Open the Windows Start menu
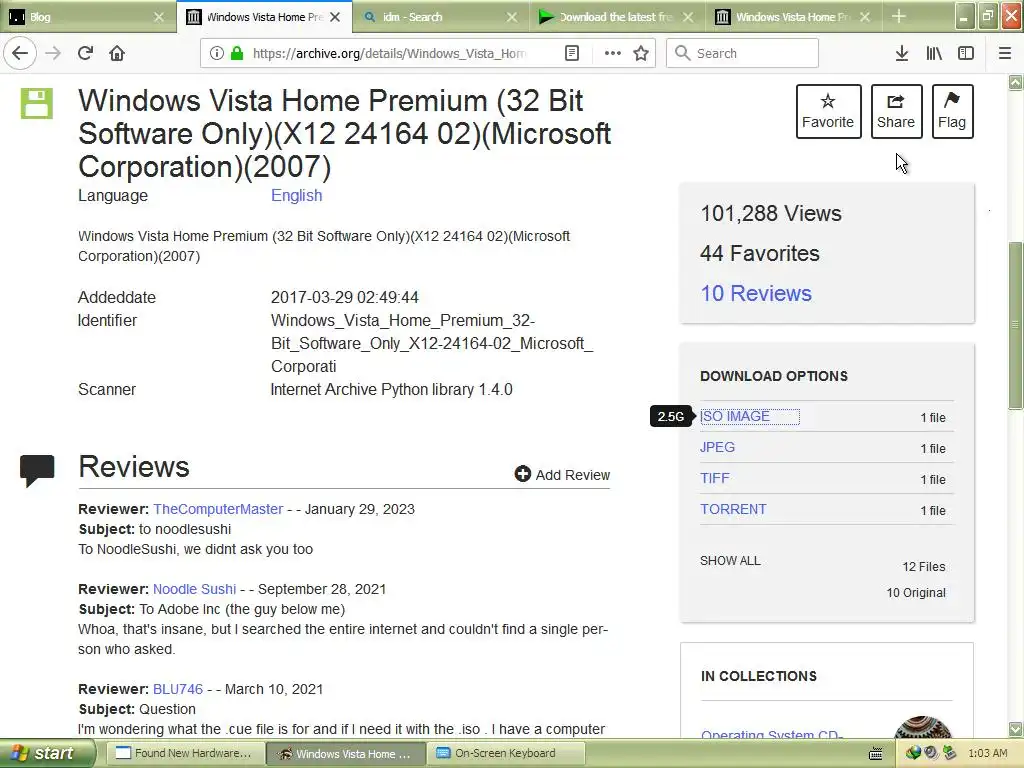1024x768 pixels. coord(48,753)
